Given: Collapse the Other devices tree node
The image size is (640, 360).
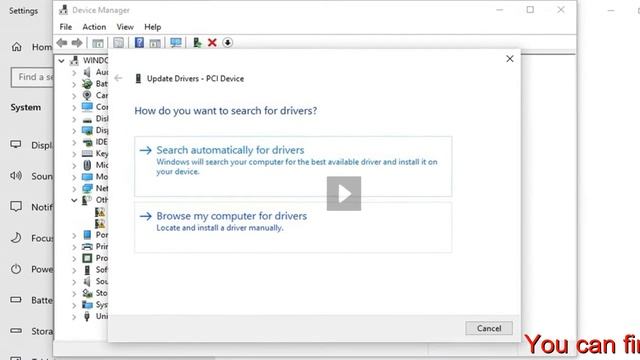Looking at the screenshot, I should point(74,200).
